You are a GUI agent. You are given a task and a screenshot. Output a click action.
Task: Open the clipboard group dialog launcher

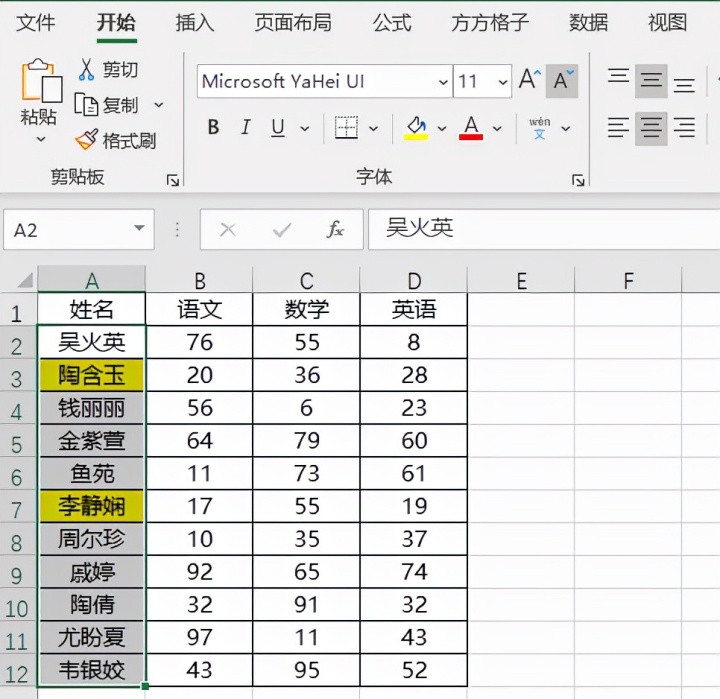pos(173,180)
